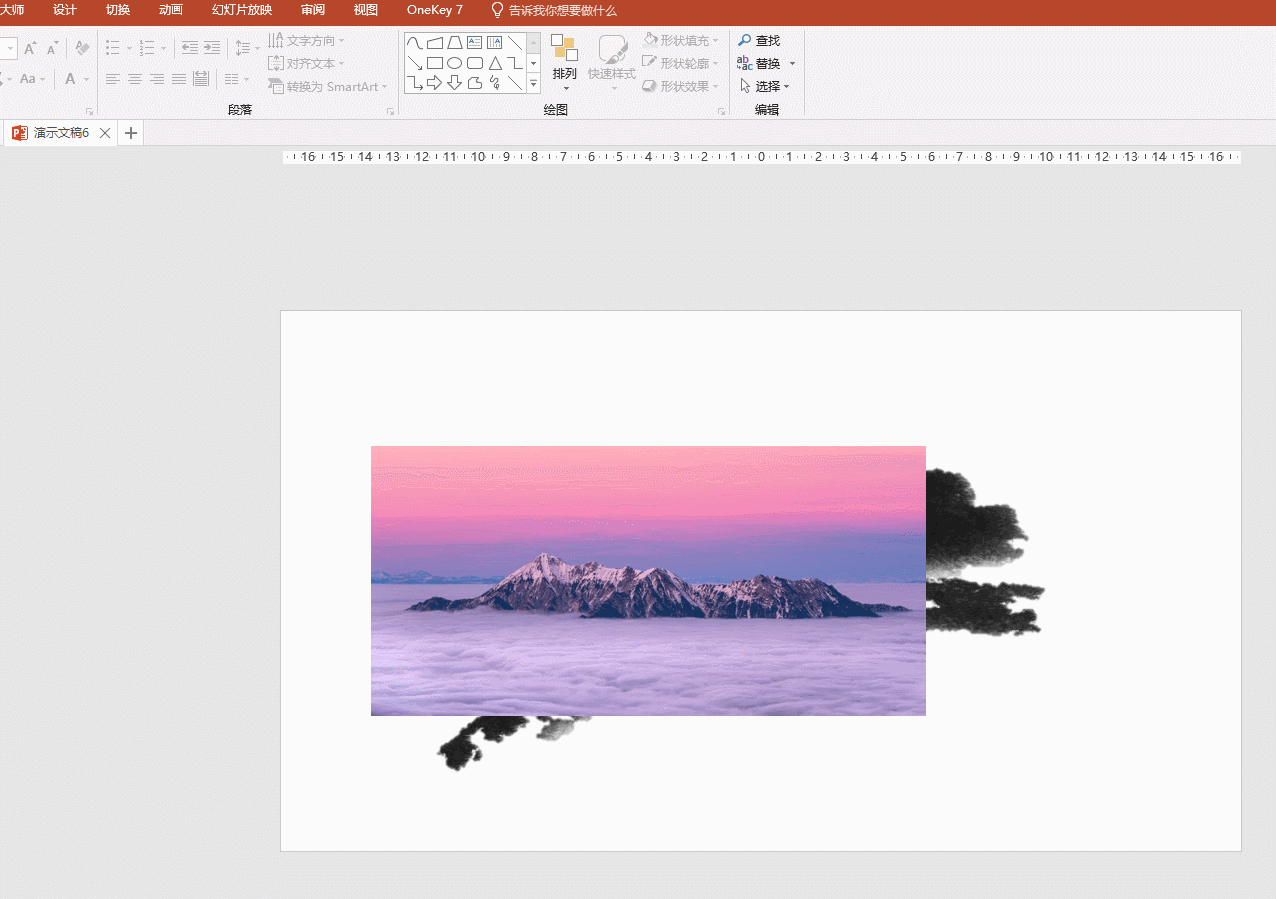Expand the full shapes gallery with the More arrow
The height and width of the screenshot is (899, 1276).
click(533, 85)
